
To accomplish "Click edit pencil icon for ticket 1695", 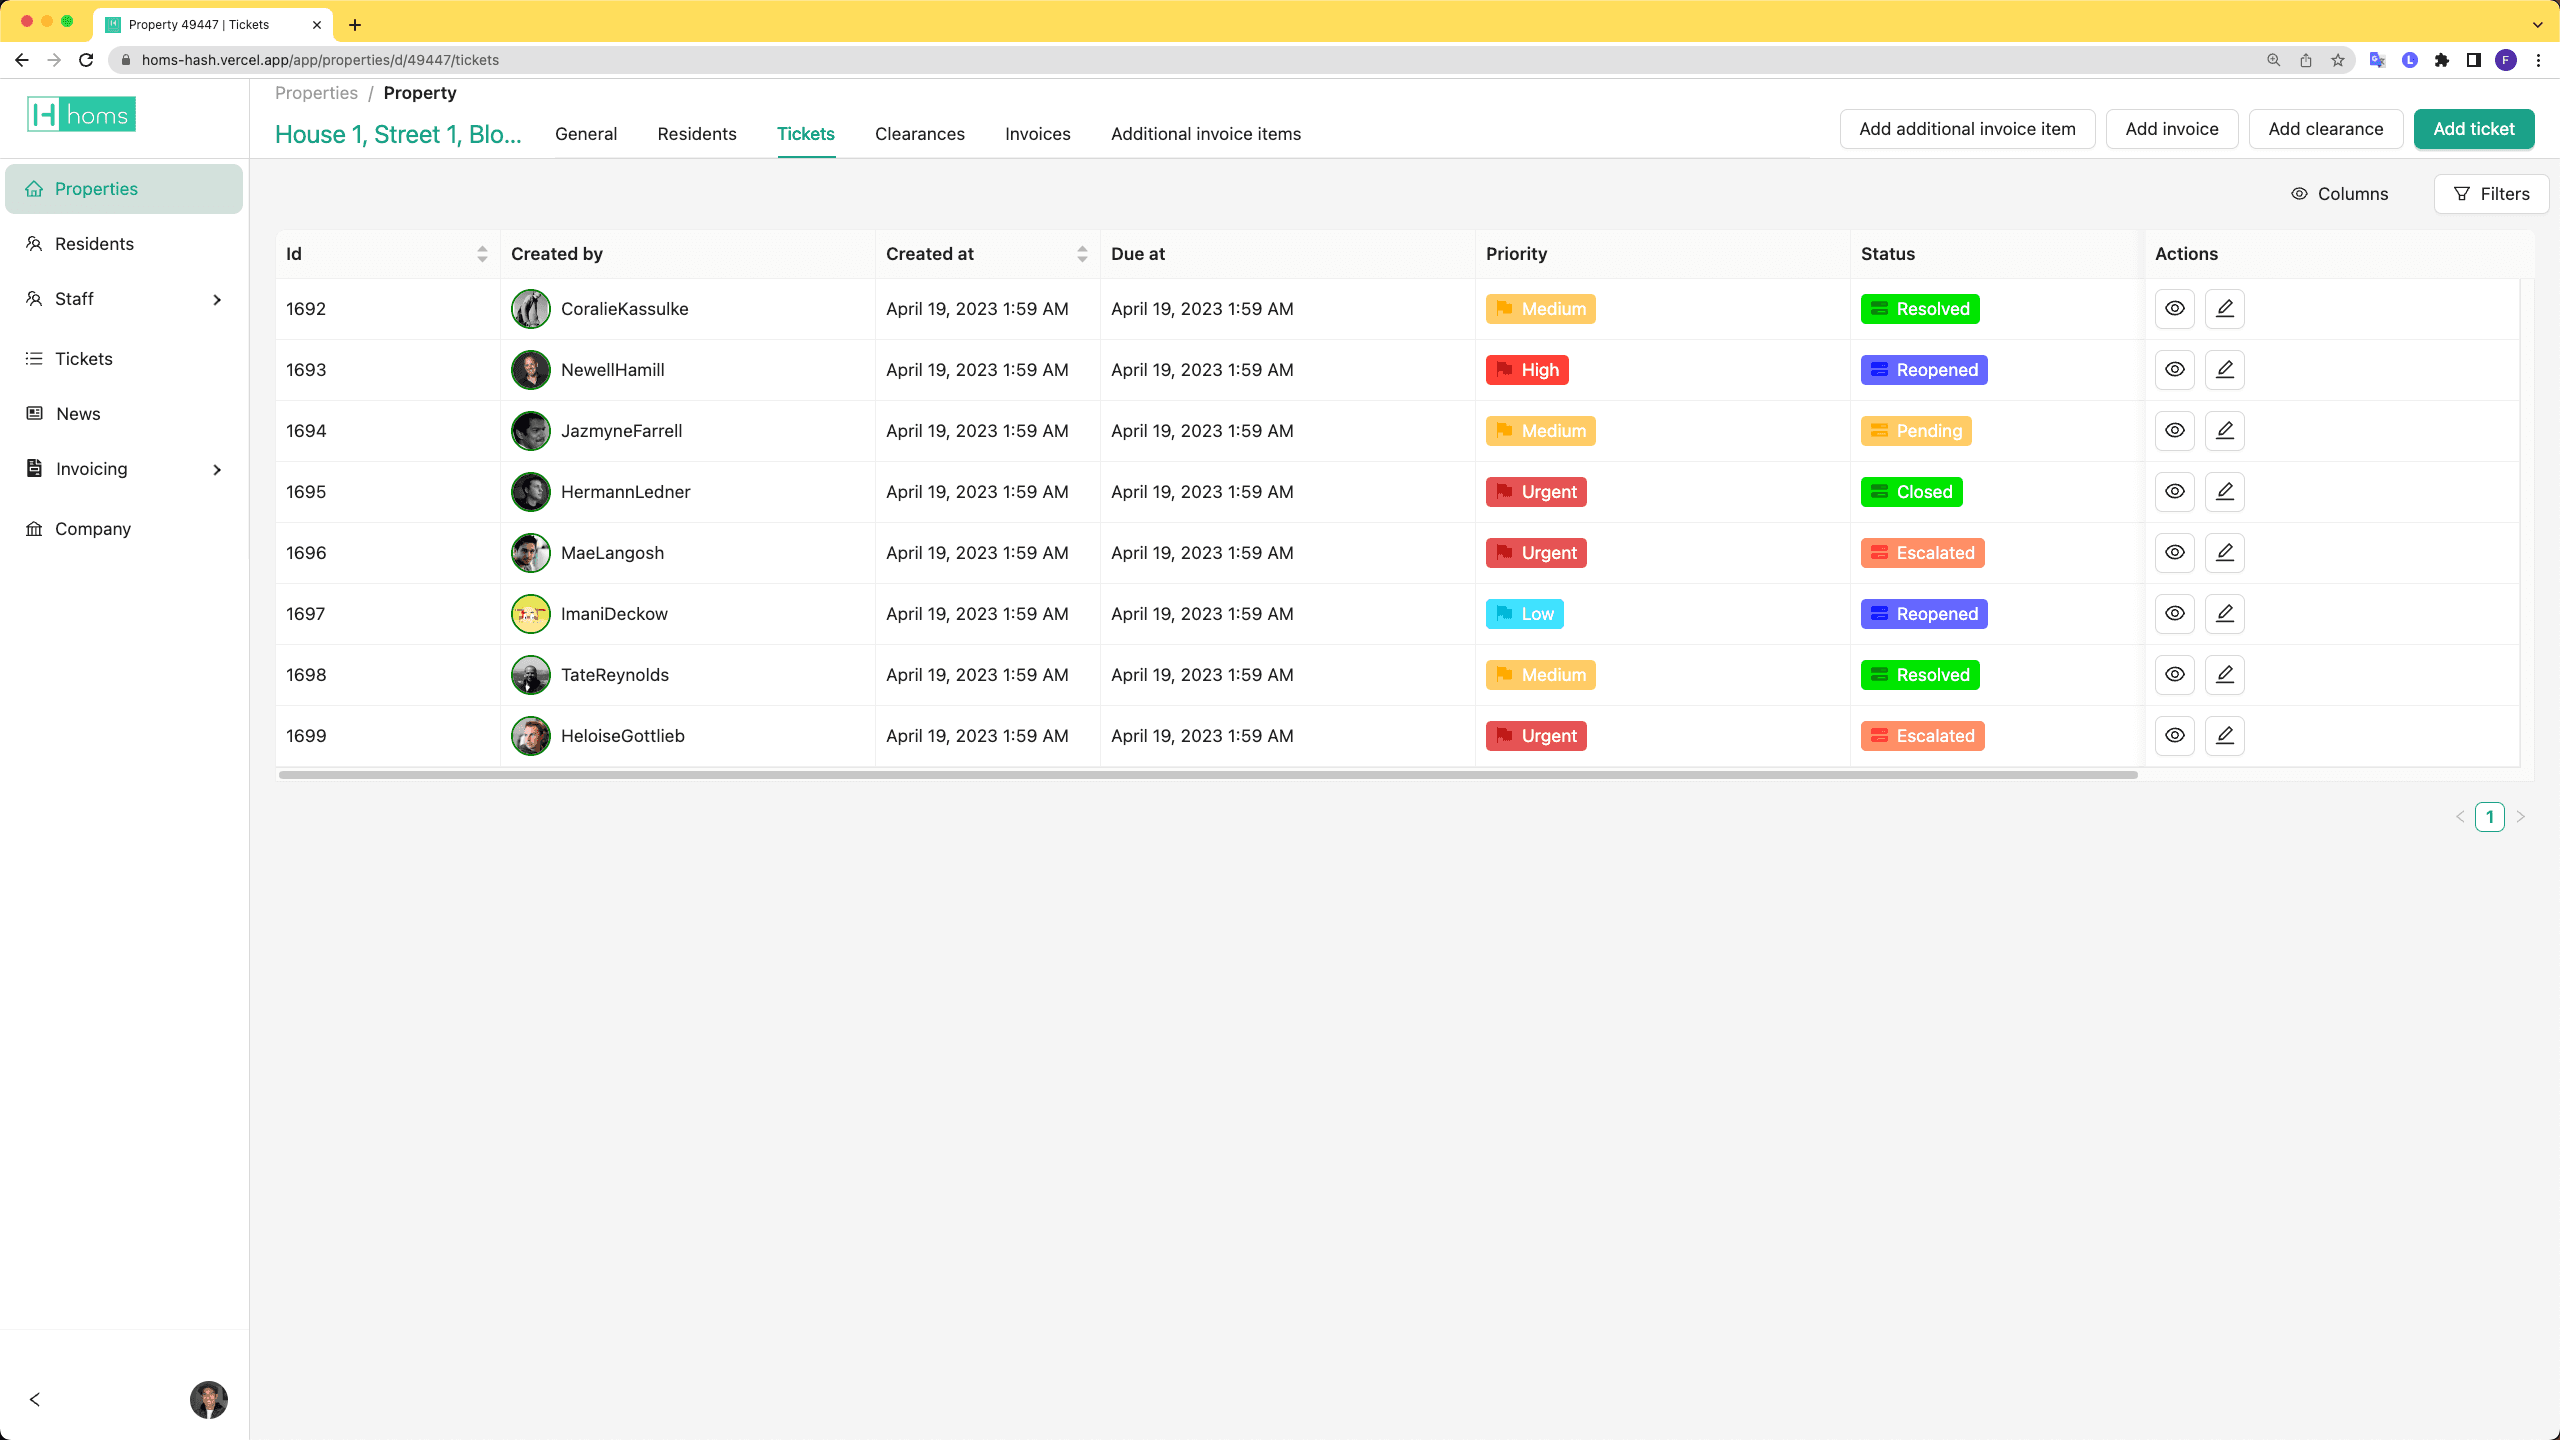I will click(x=2224, y=492).
